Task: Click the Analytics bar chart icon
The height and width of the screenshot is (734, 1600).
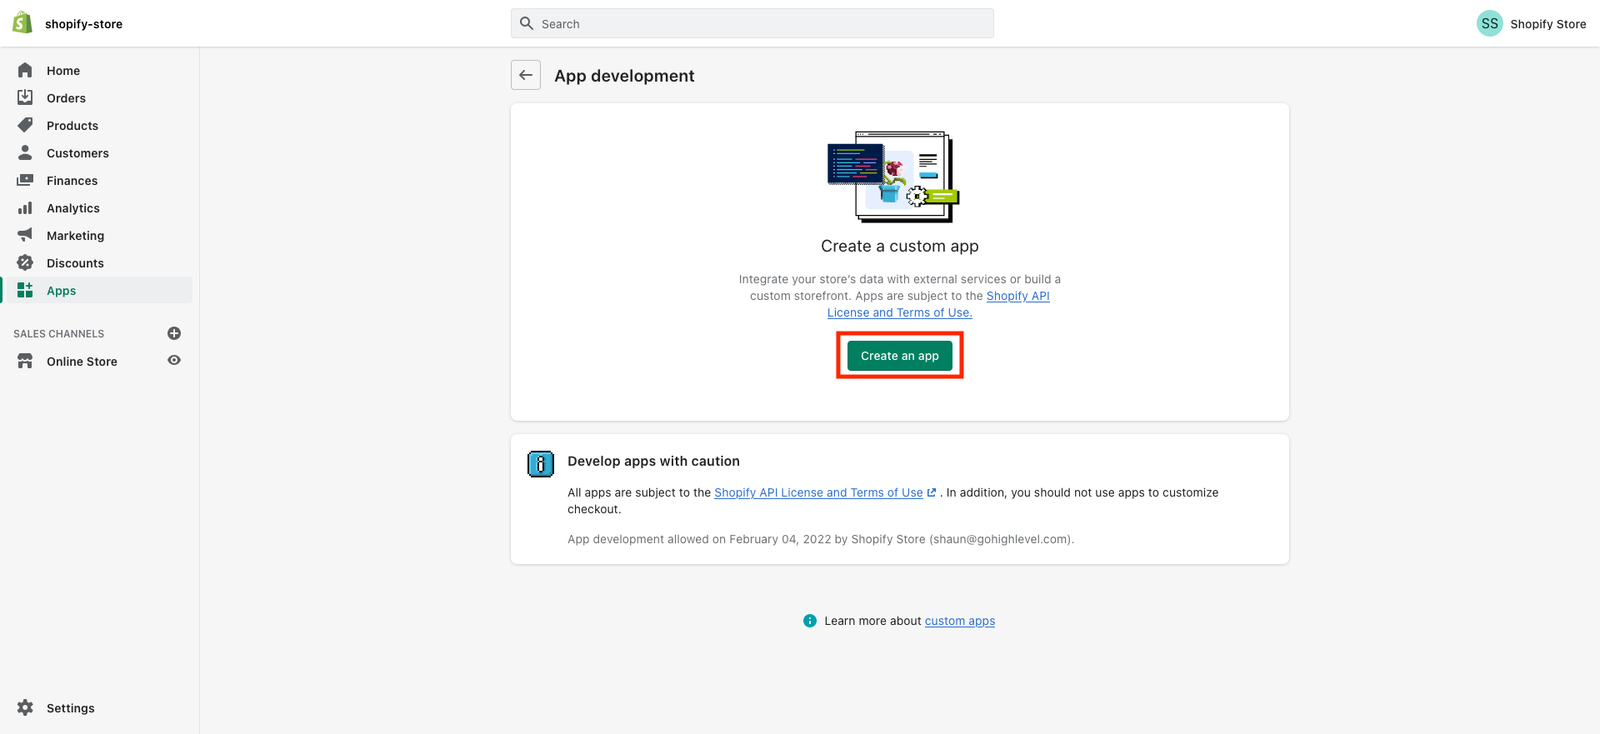Action: coord(25,208)
